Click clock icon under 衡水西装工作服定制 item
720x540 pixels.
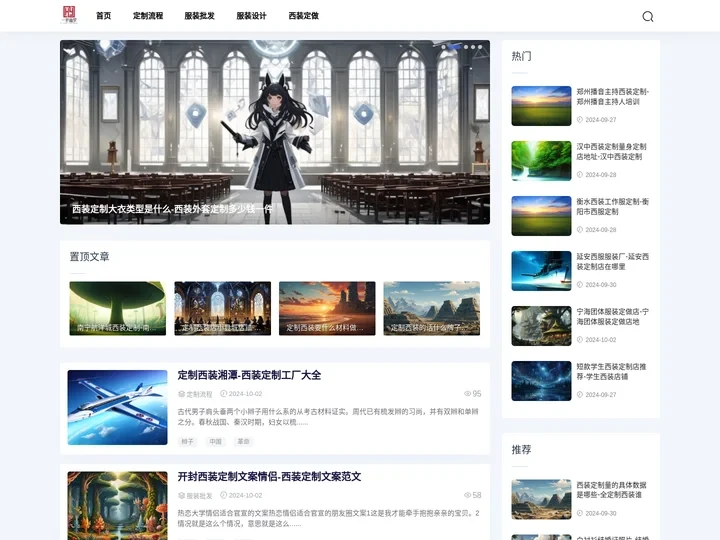pos(580,230)
